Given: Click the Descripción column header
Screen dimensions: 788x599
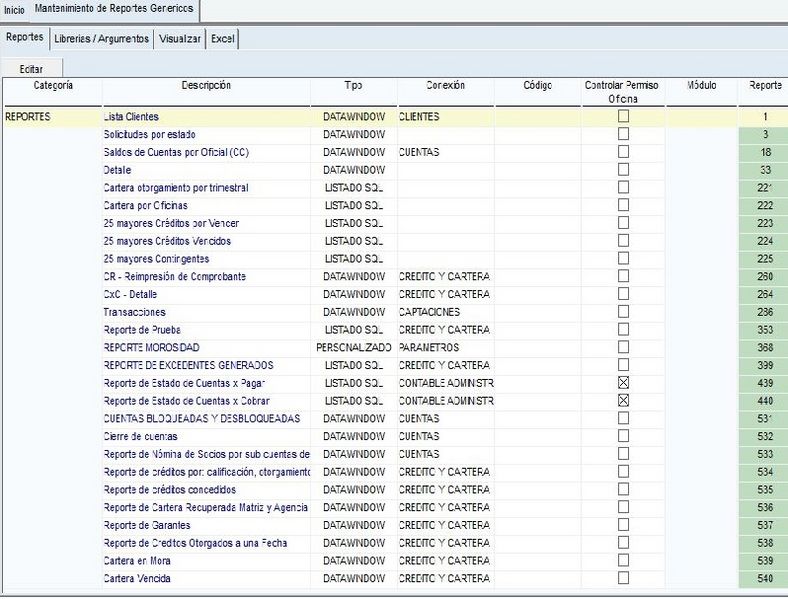Looking at the screenshot, I should click(206, 86).
